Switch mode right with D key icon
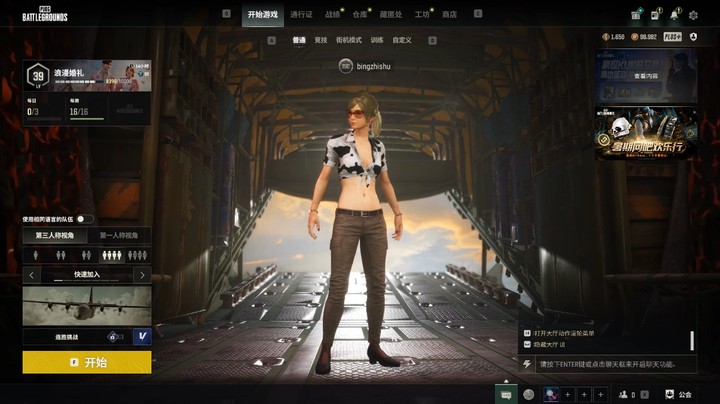720x404 pixels. coord(432,40)
